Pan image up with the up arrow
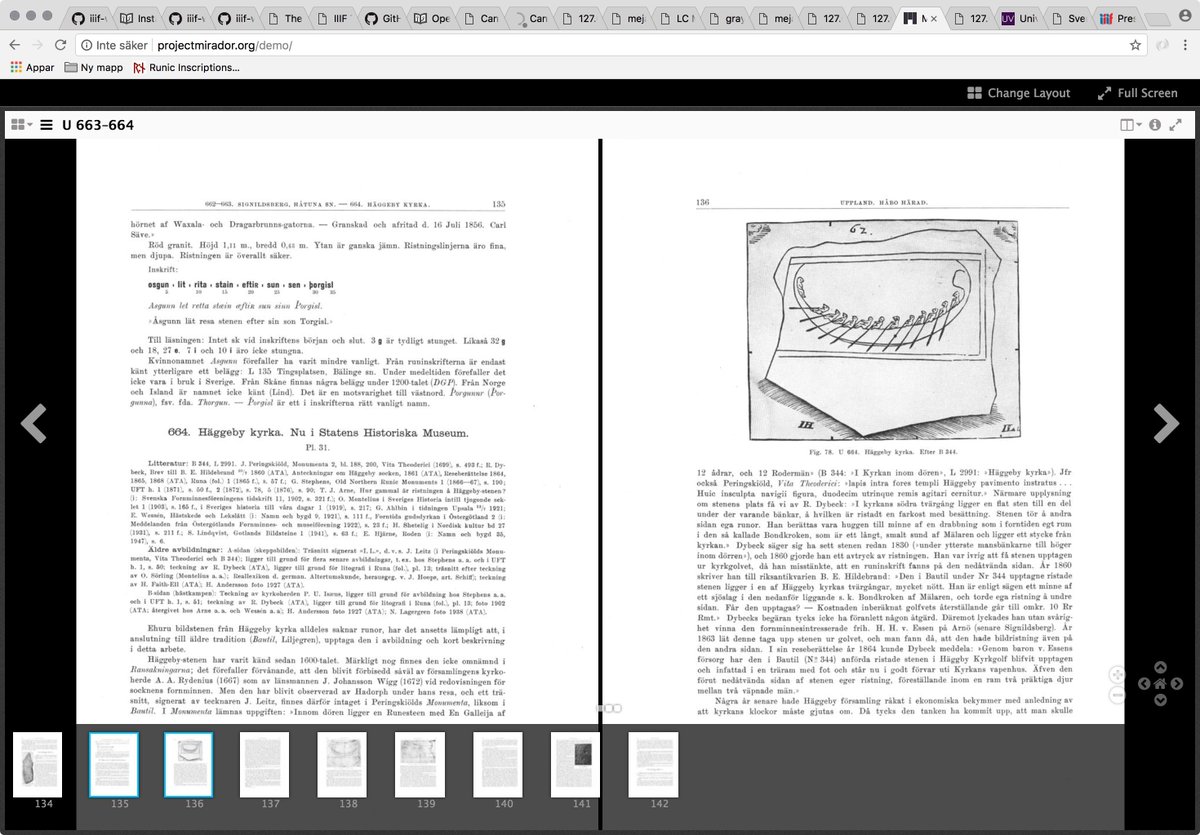Screen dimensions: 1200x835 [1160, 667]
